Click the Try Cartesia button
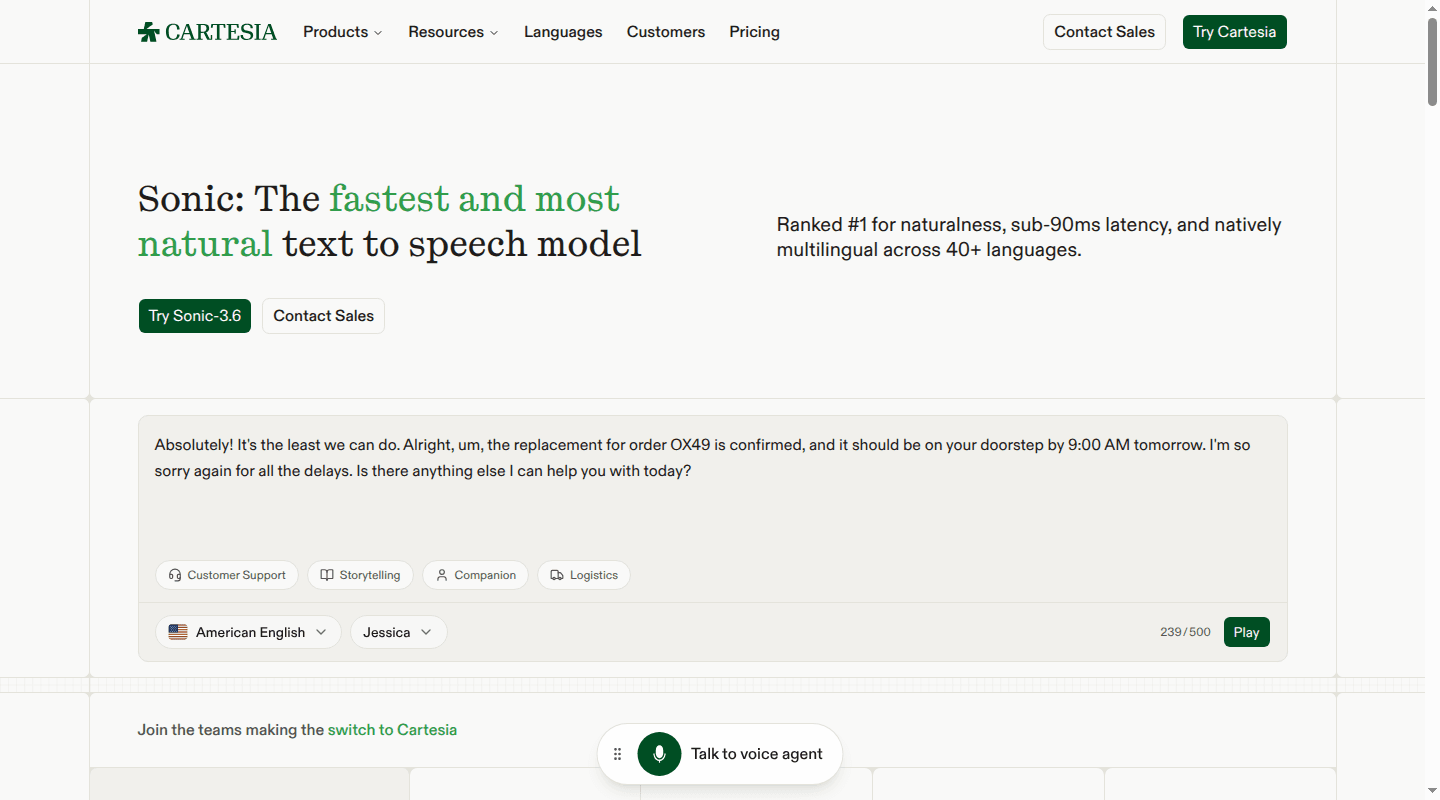The image size is (1440, 800). tap(1234, 32)
